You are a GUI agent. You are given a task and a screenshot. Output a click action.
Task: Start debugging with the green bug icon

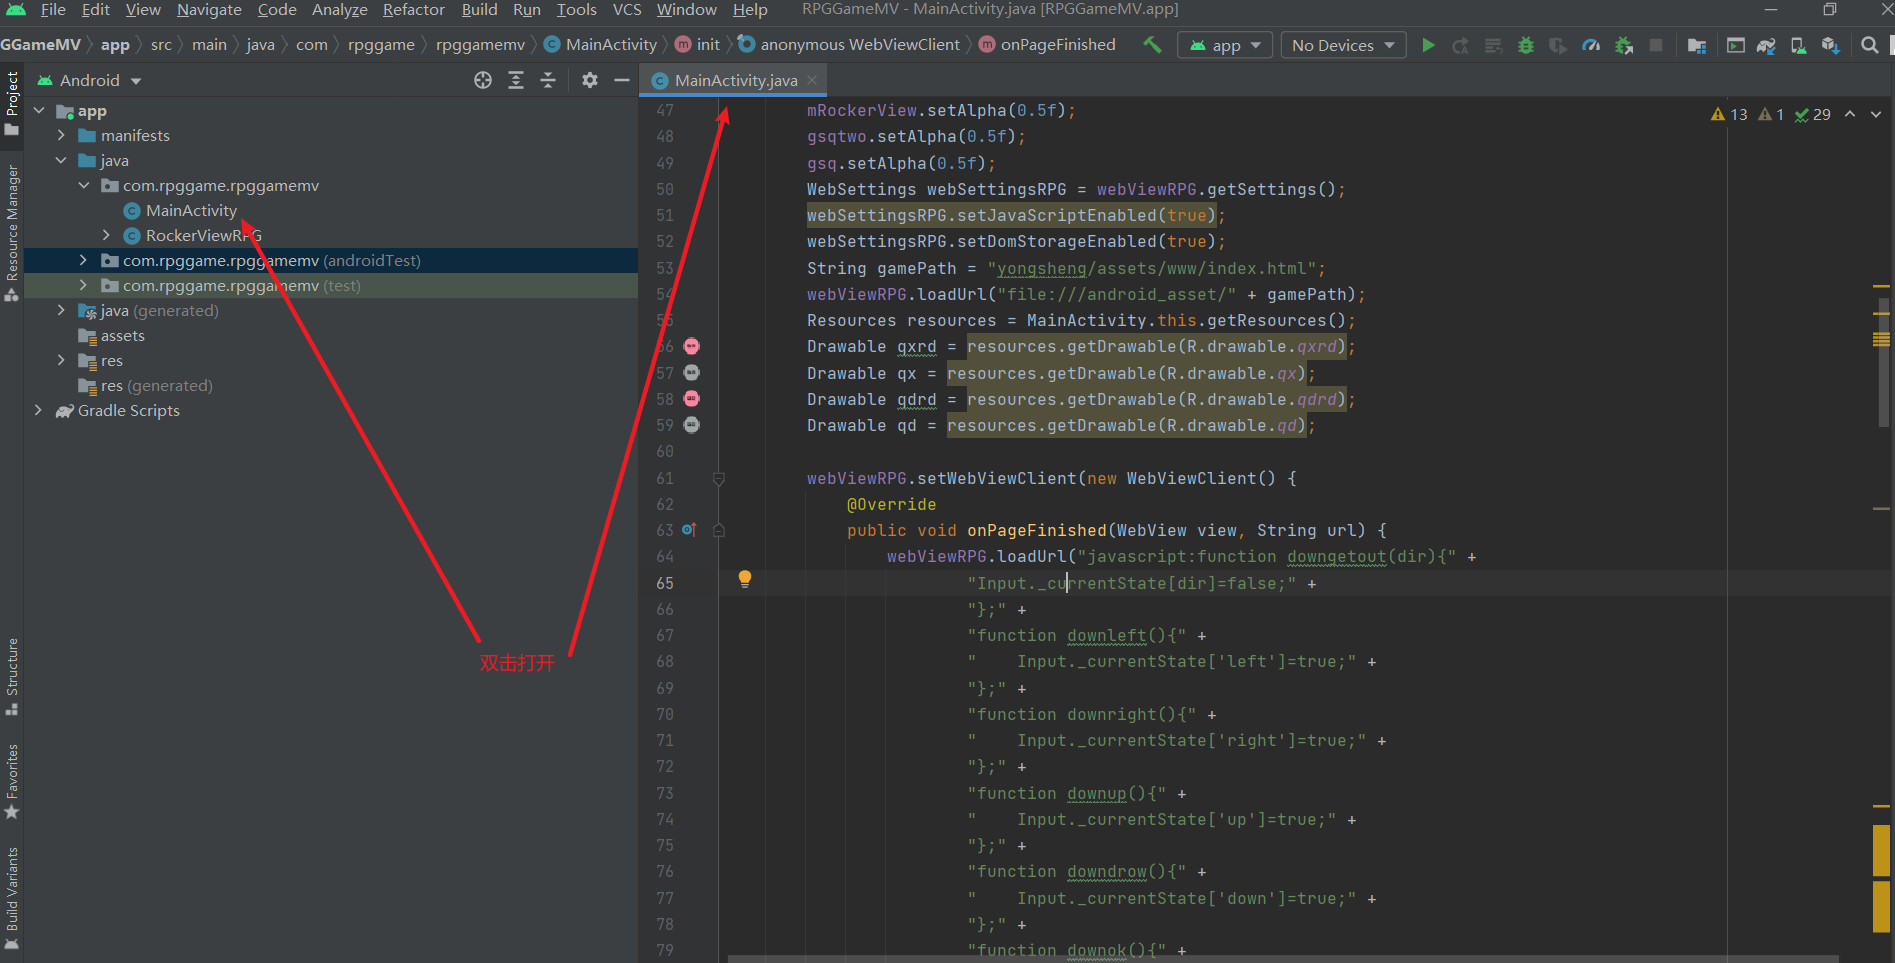[x=1526, y=45]
